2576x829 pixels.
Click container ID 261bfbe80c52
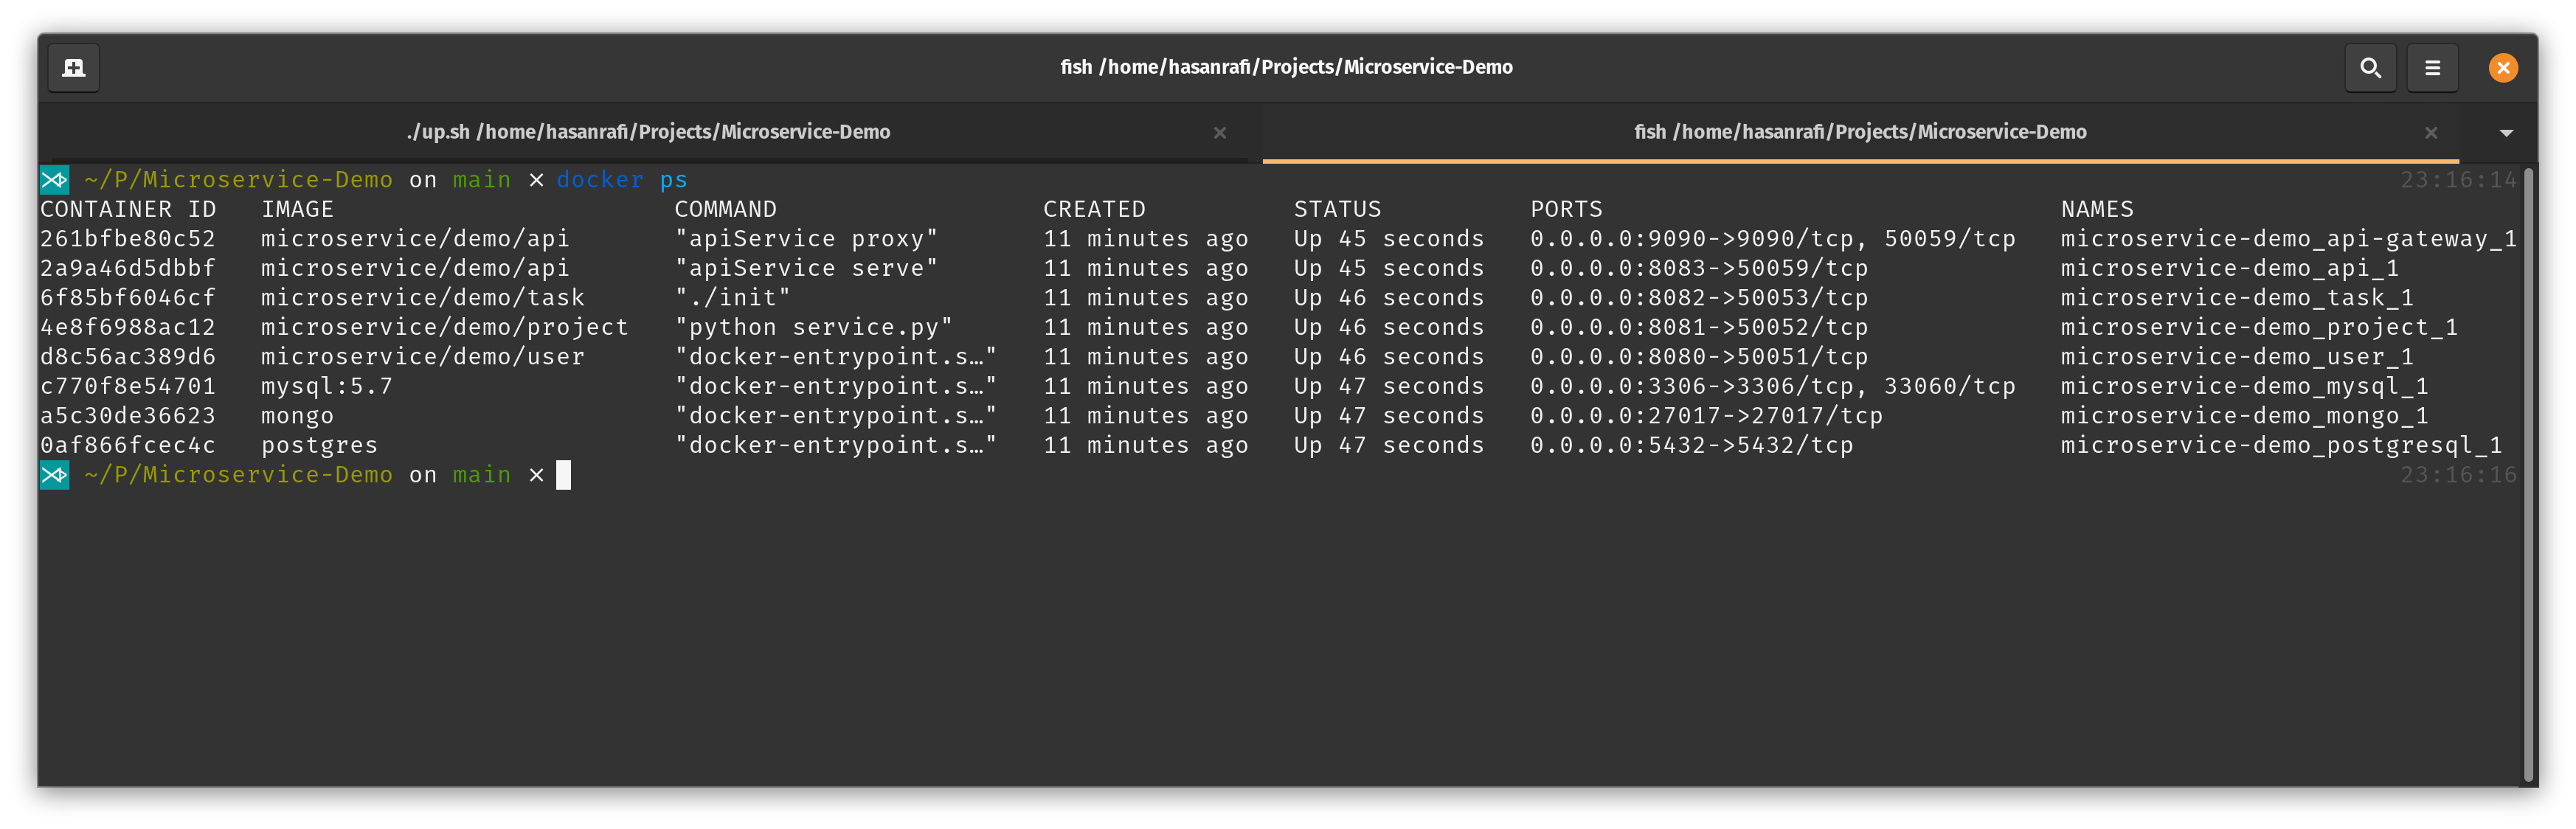pos(128,239)
